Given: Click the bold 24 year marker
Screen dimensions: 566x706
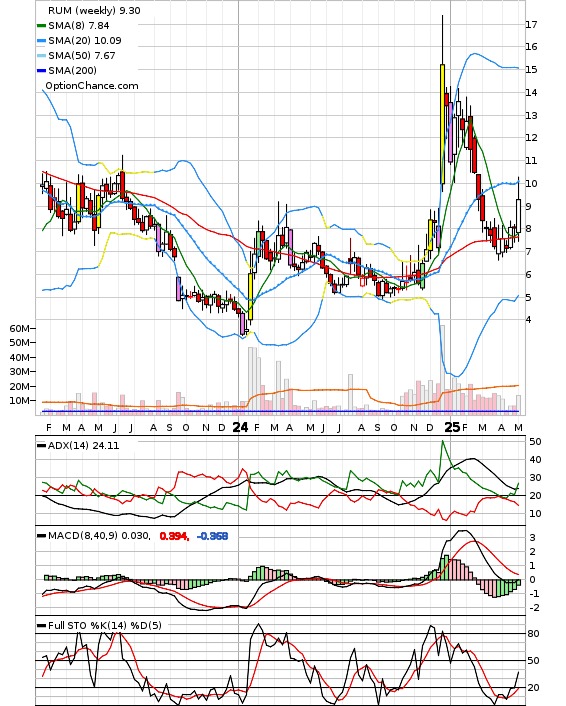Looking at the screenshot, I should 240,427.
